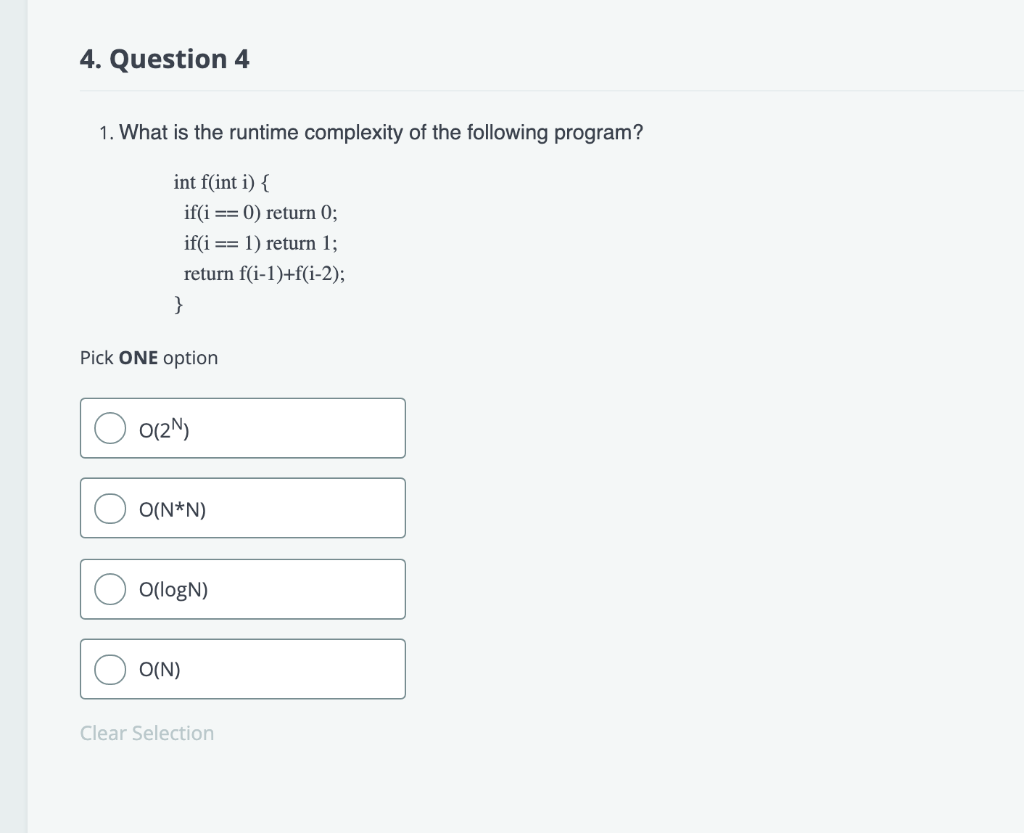The width and height of the screenshot is (1024, 833).
Task: Click the closing brace of the code block
Action: tap(177, 303)
